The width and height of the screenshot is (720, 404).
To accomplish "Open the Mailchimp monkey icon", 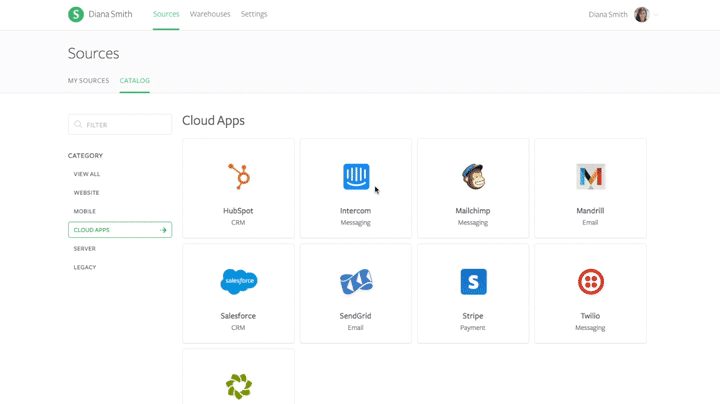I will [473, 177].
